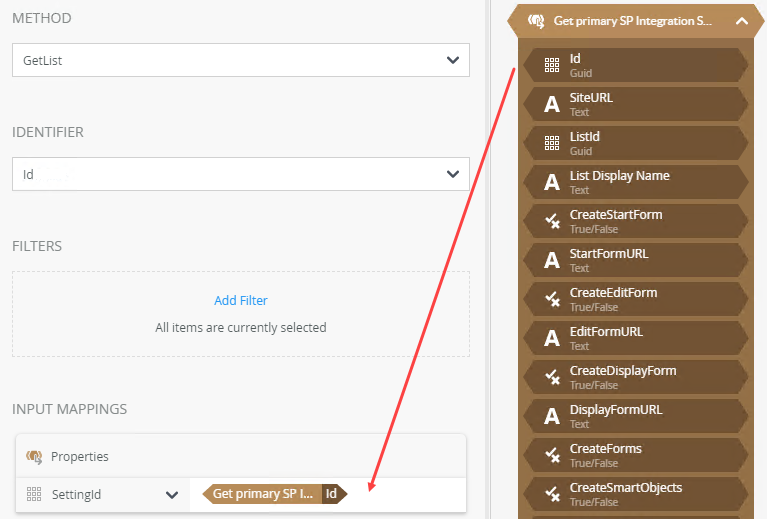
Task: Select the CreateDisplayForm True/False field
Action: (x=636, y=377)
